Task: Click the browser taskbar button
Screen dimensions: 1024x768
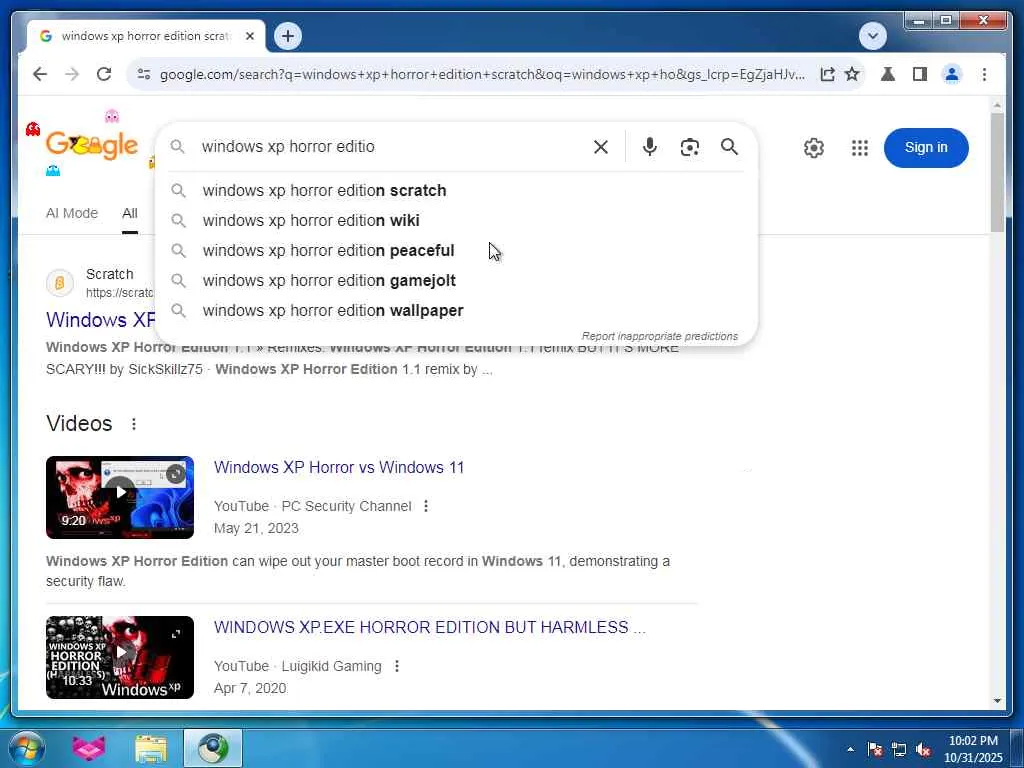Action: click(213, 748)
